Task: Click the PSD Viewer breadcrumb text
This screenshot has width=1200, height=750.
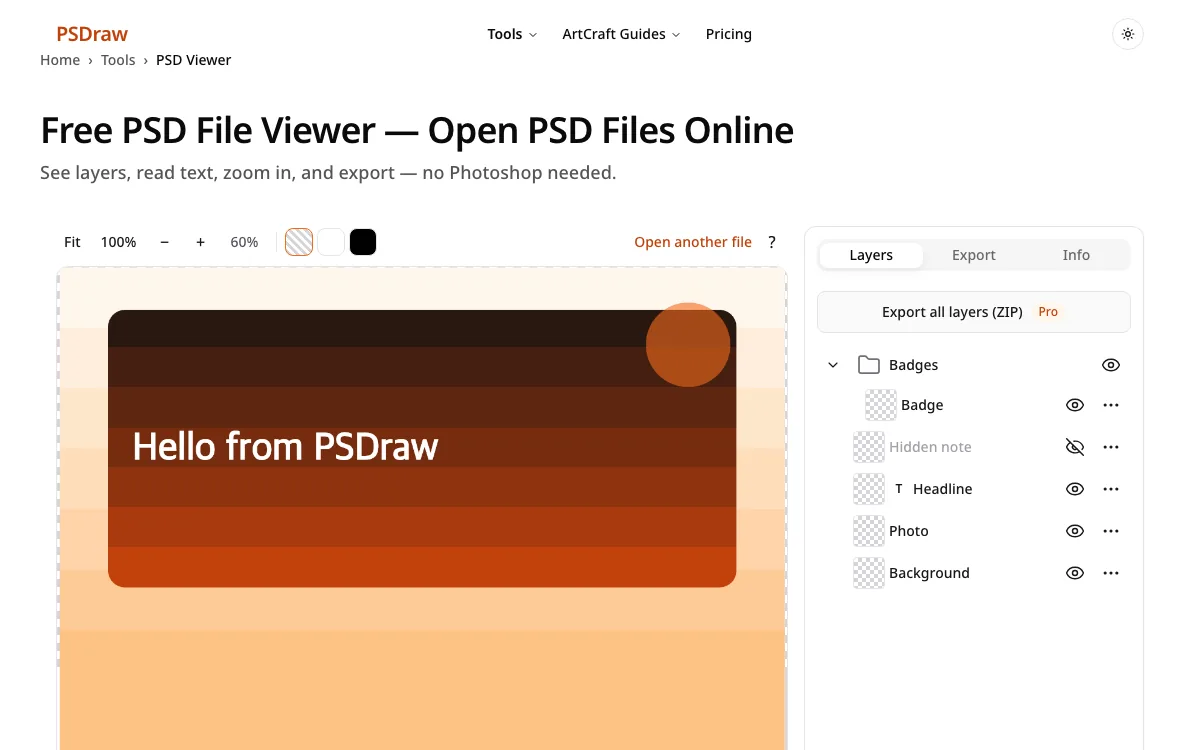Action: point(194,60)
